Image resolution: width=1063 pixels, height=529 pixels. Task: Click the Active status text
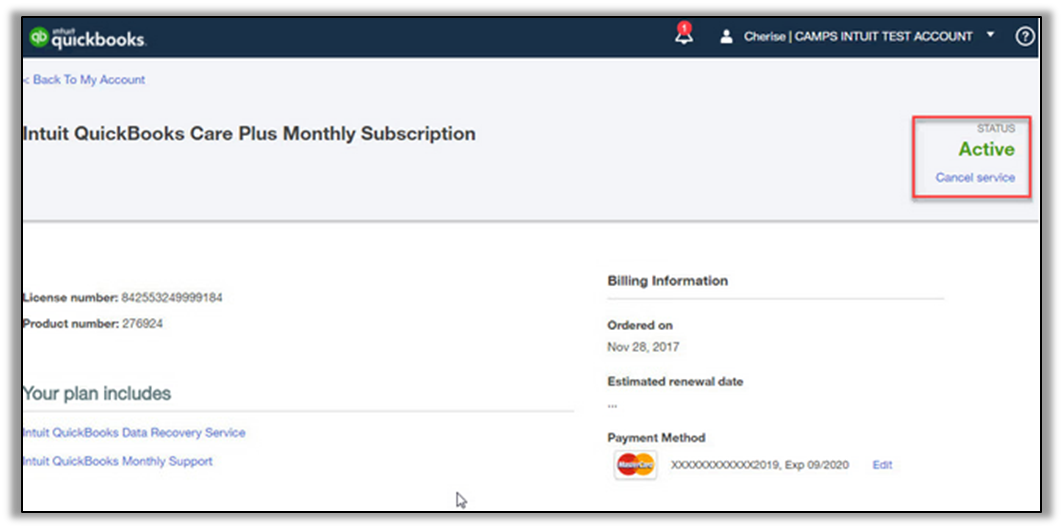(x=986, y=149)
